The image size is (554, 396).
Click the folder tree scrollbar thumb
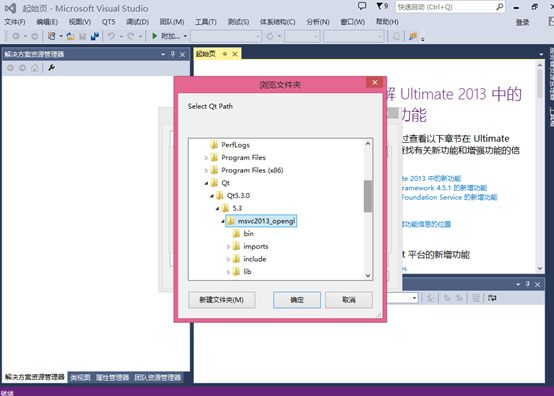(x=368, y=196)
